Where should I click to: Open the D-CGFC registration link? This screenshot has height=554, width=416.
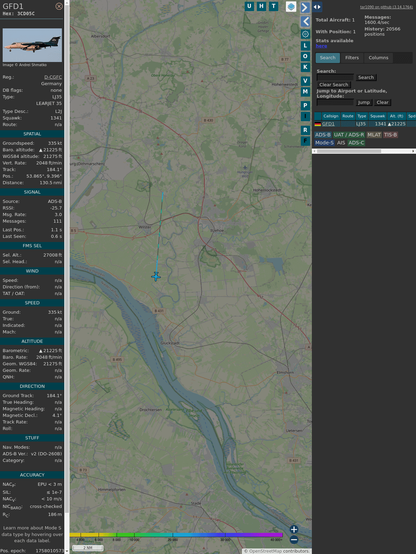point(53,77)
